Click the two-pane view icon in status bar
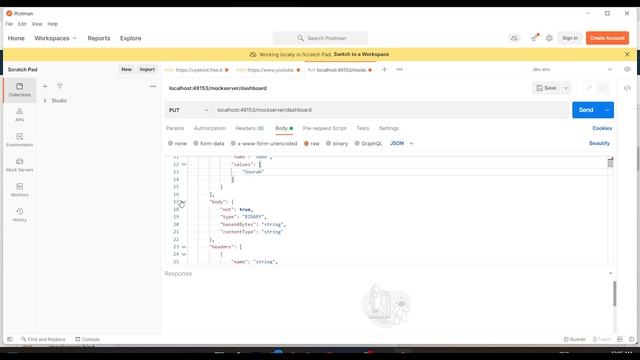The height and width of the screenshot is (360, 640). click(x=620, y=339)
